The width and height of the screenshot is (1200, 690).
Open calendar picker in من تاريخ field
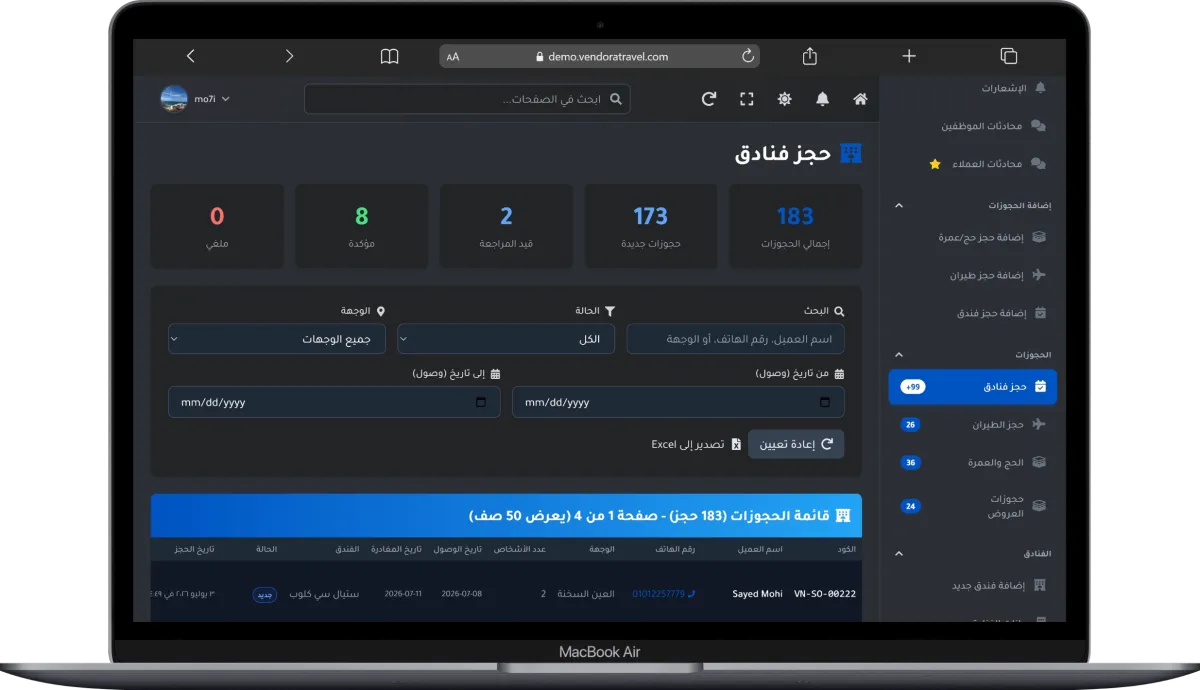point(825,402)
